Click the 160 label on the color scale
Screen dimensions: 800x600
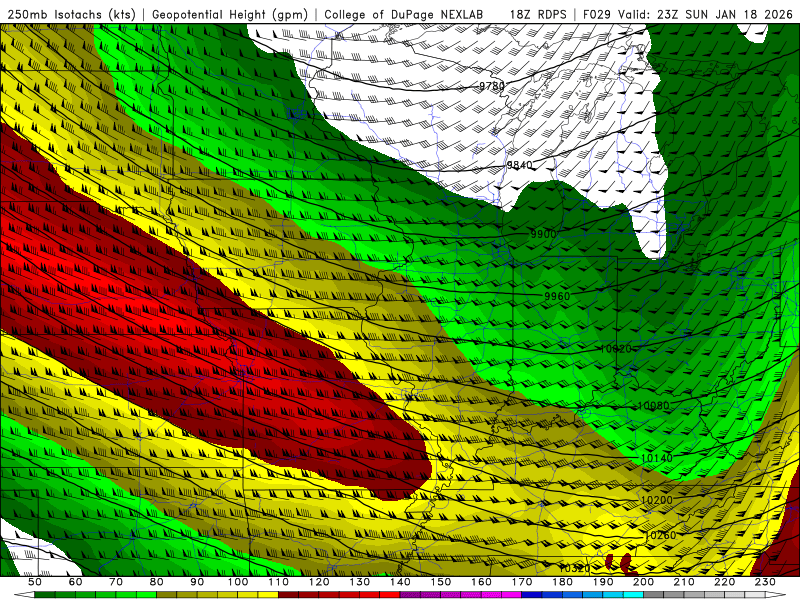pos(481,582)
